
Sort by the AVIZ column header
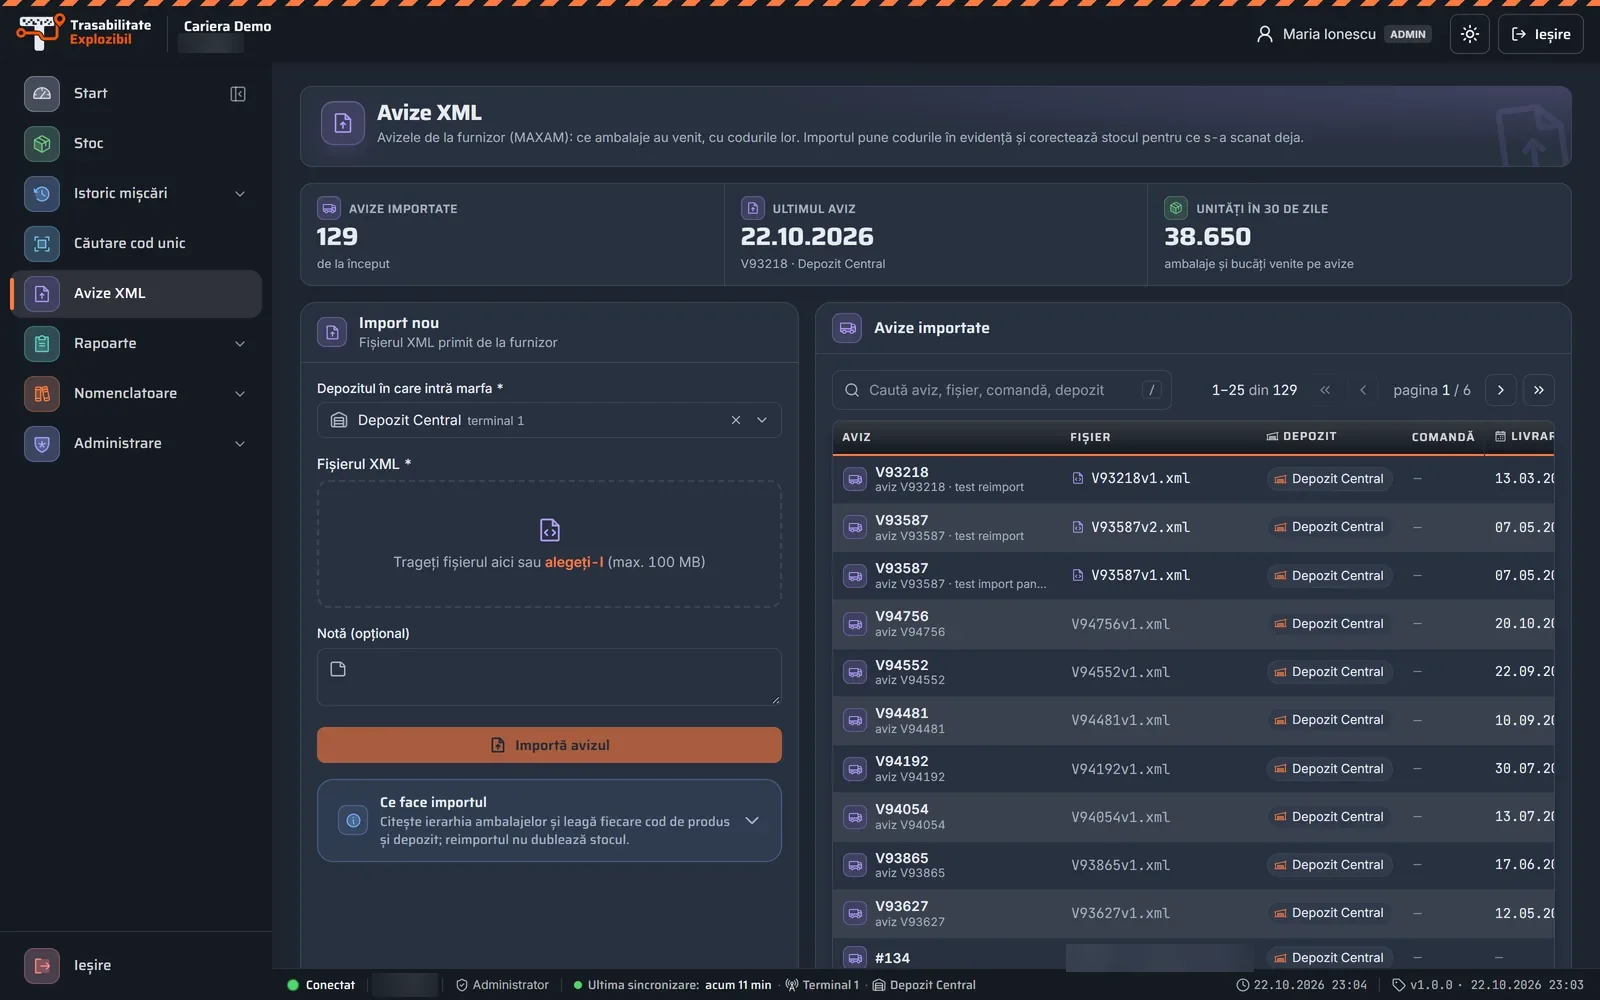(856, 437)
